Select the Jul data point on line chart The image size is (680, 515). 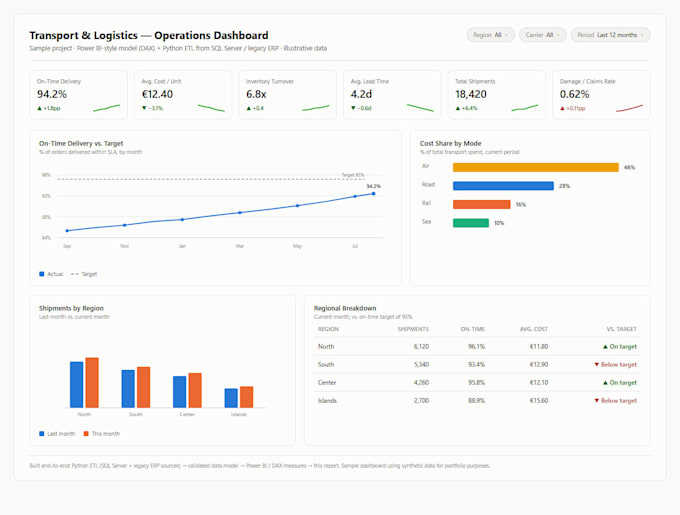(x=355, y=196)
